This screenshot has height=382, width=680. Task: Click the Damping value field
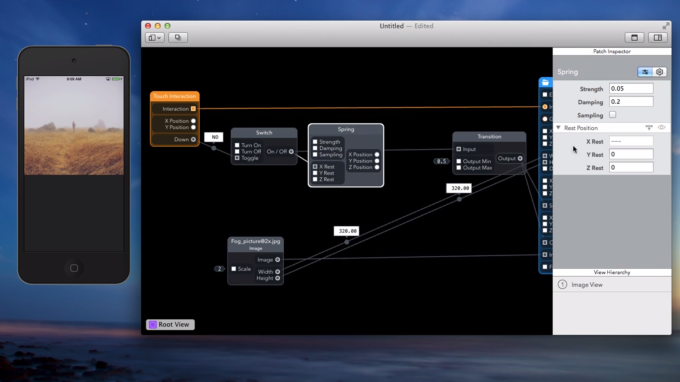(x=631, y=101)
